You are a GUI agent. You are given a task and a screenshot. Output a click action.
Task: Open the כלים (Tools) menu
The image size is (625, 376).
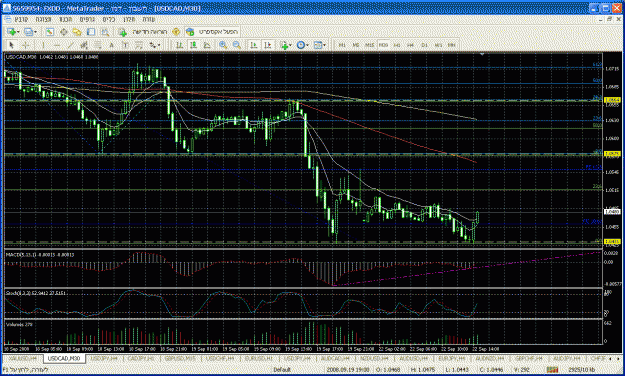[109, 20]
